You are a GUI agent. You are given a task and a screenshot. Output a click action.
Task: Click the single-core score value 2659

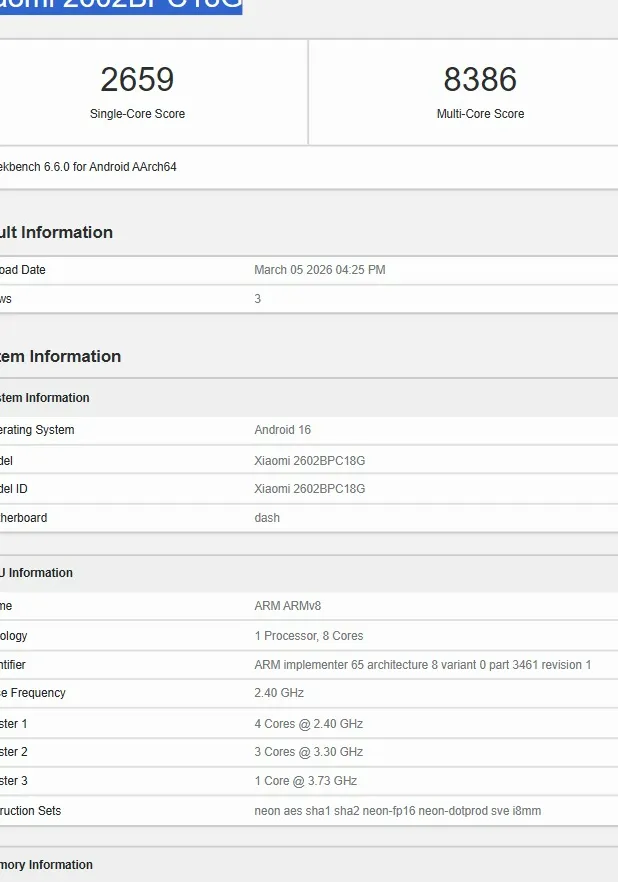[x=137, y=79]
